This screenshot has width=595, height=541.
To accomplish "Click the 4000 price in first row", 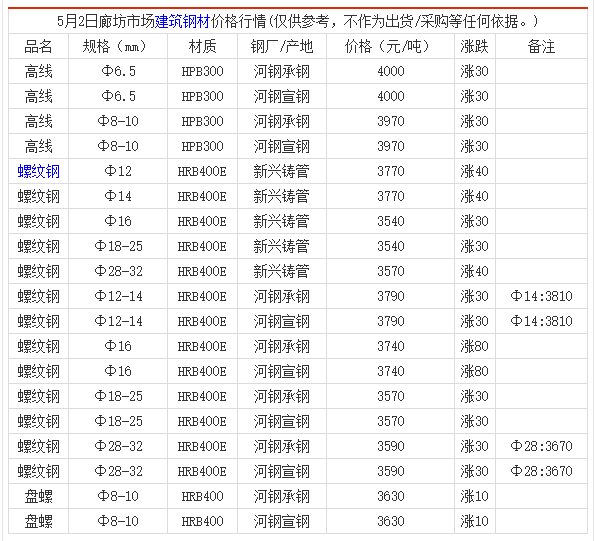I will (390, 71).
